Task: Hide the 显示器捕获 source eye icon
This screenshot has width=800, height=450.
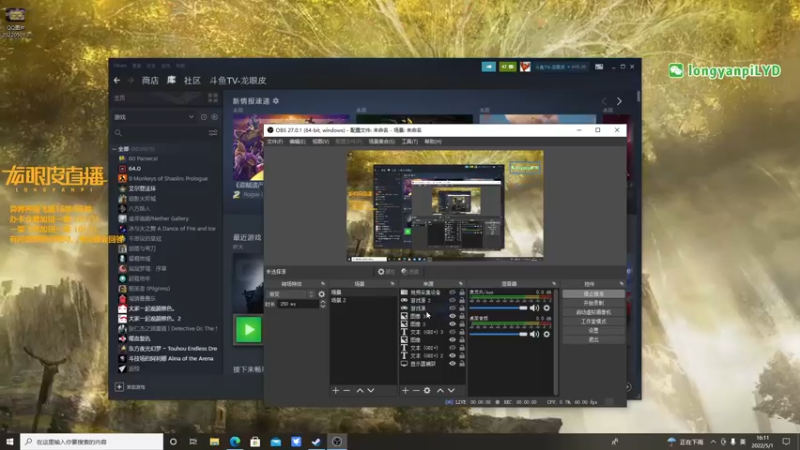Action: 452,364
